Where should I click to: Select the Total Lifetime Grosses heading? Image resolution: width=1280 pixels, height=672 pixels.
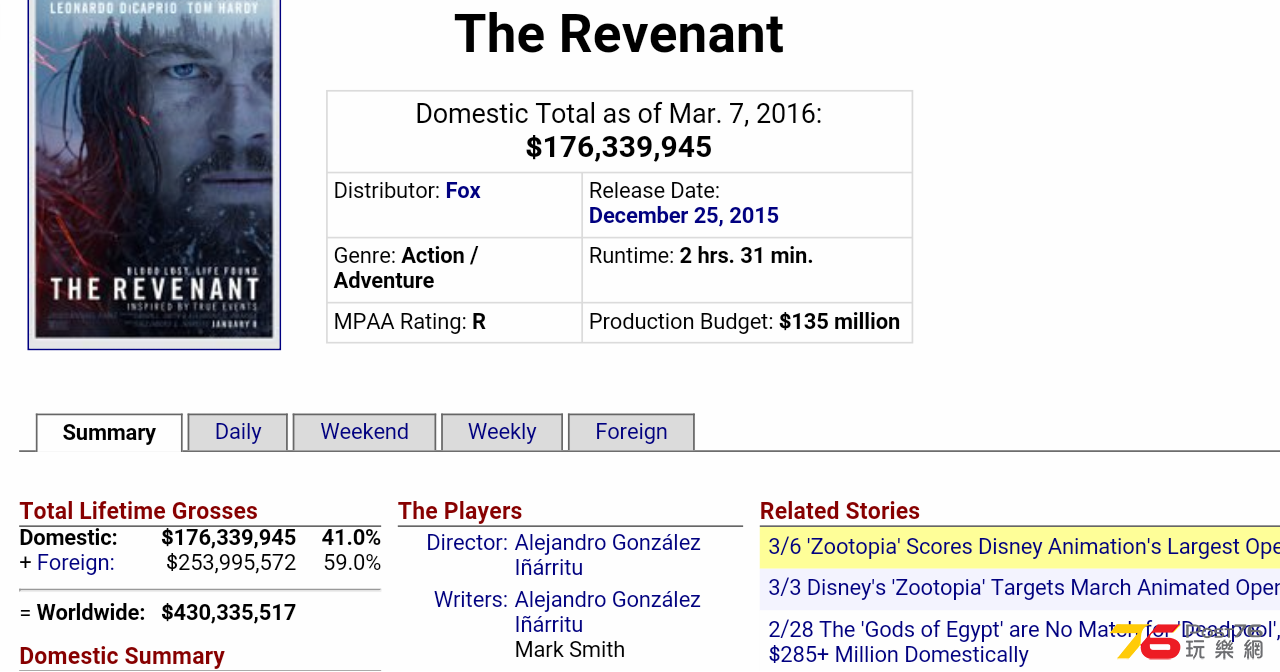click(139, 511)
